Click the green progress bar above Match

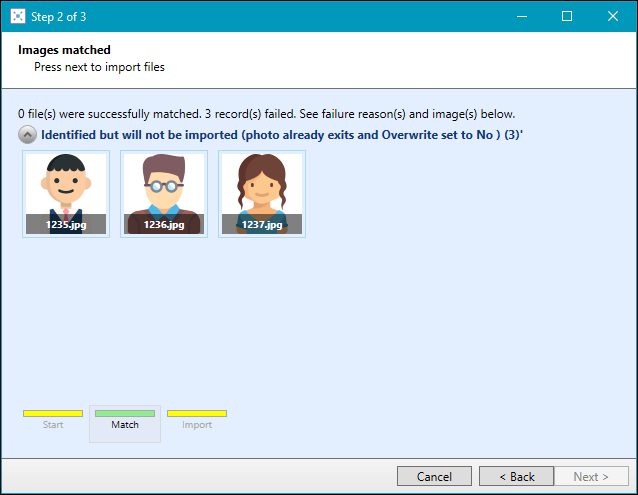[125, 413]
